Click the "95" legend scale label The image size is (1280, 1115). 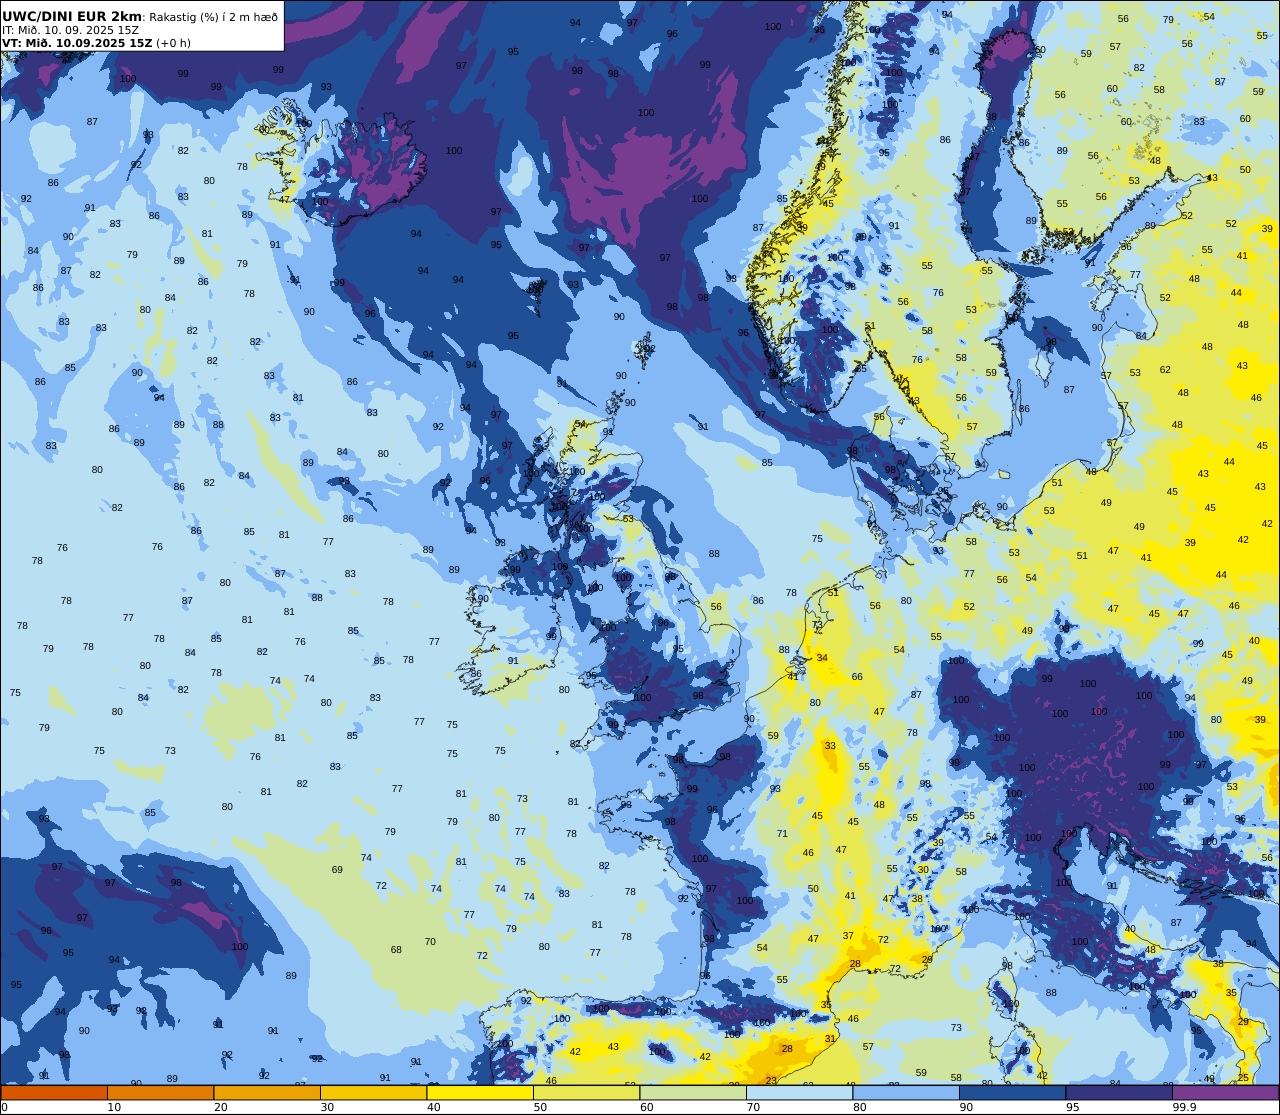coord(1073,1107)
